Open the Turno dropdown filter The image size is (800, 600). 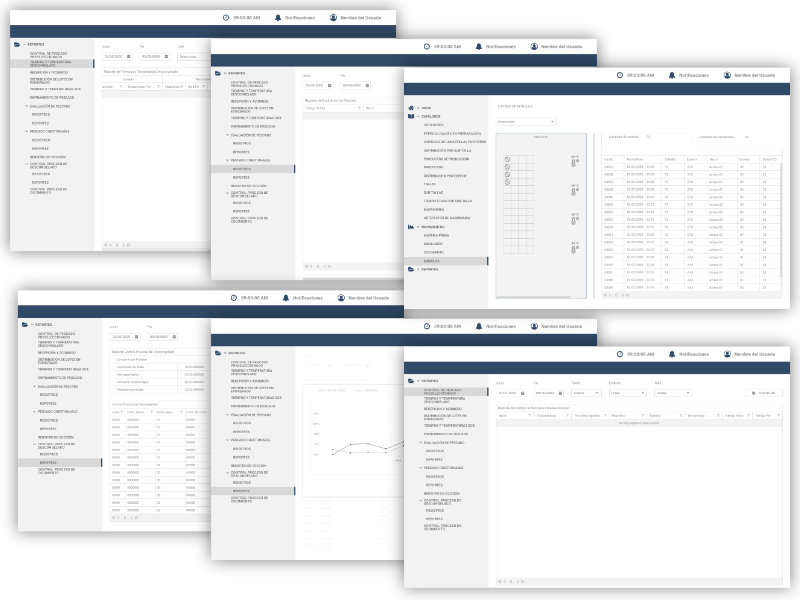click(x=583, y=393)
